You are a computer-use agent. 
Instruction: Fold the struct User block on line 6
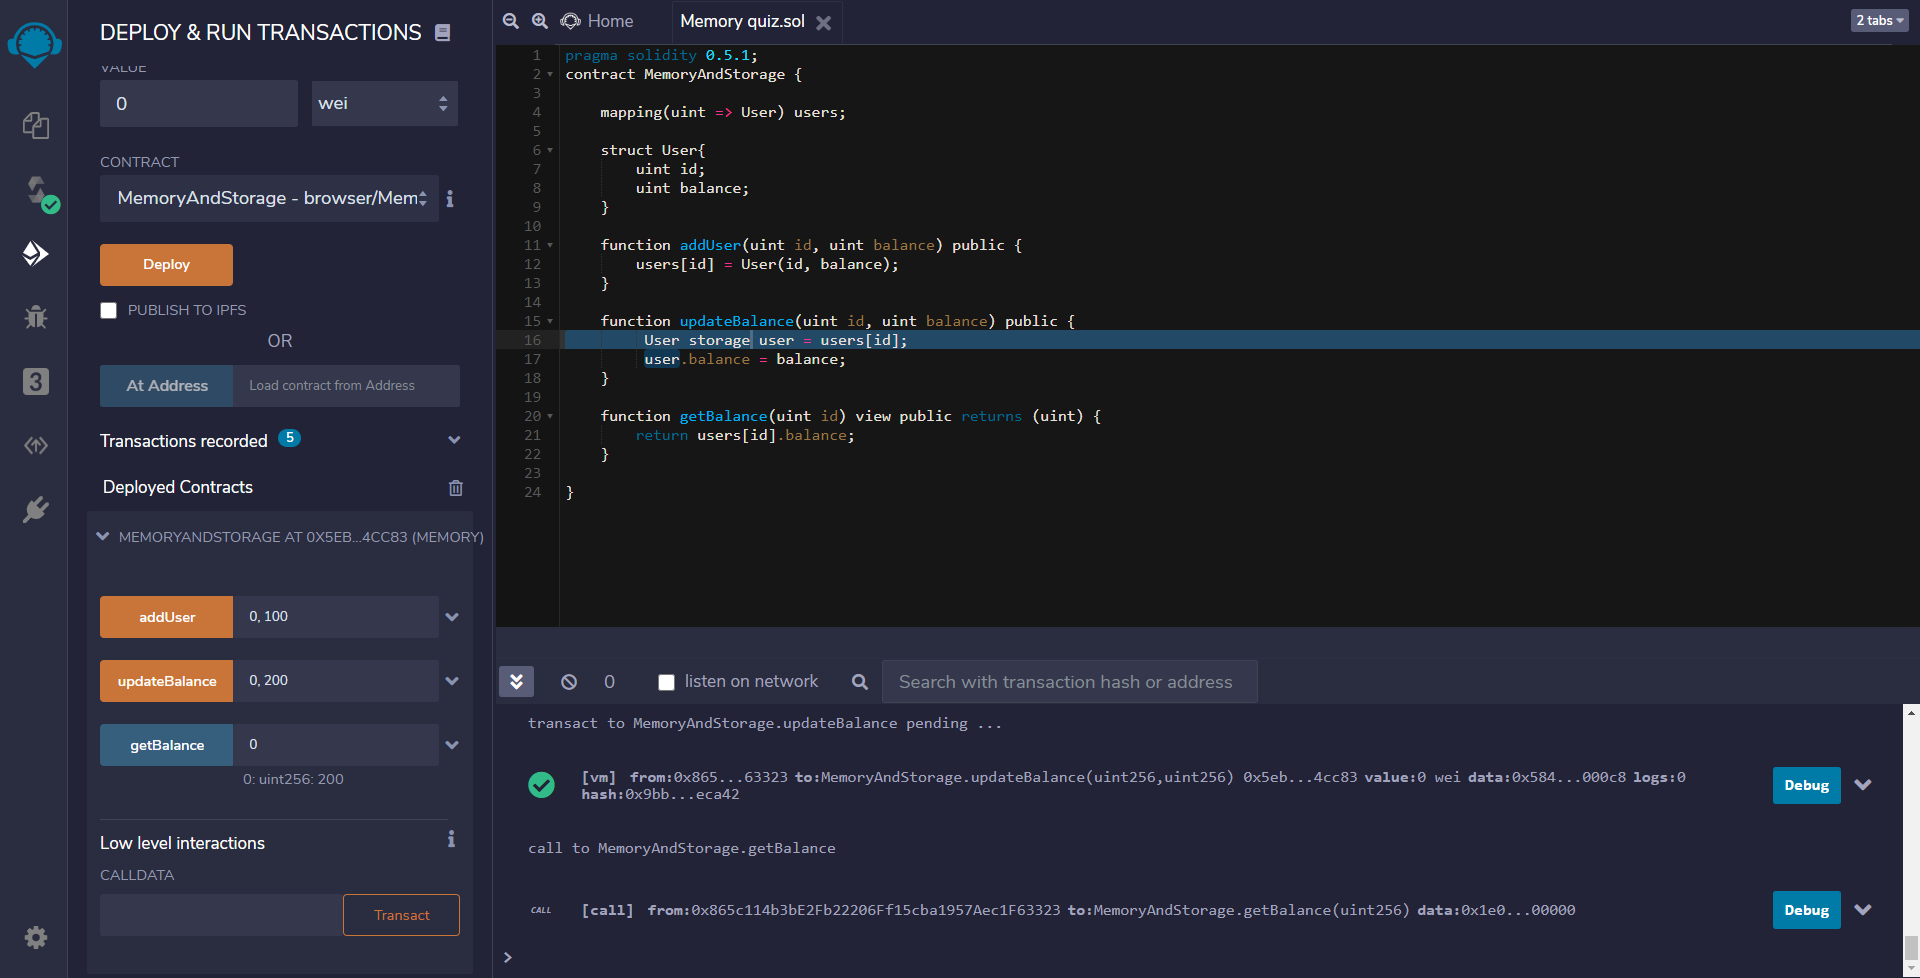[550, 151]
